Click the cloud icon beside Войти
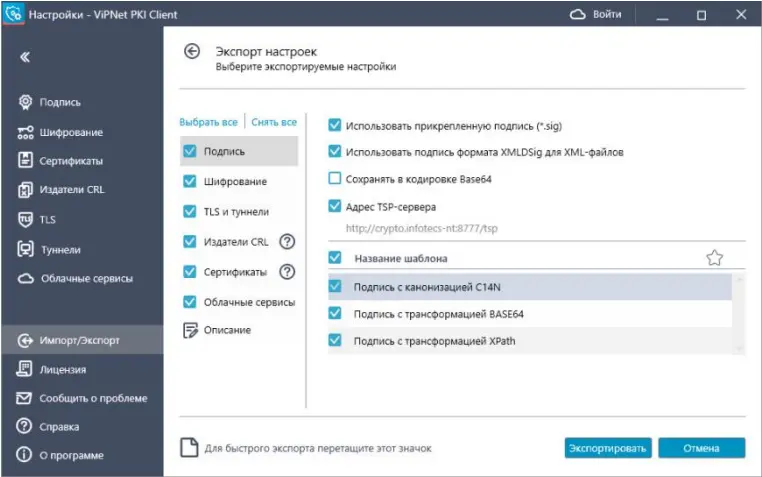This screenshot has height=477, width=762. (577, 15)
